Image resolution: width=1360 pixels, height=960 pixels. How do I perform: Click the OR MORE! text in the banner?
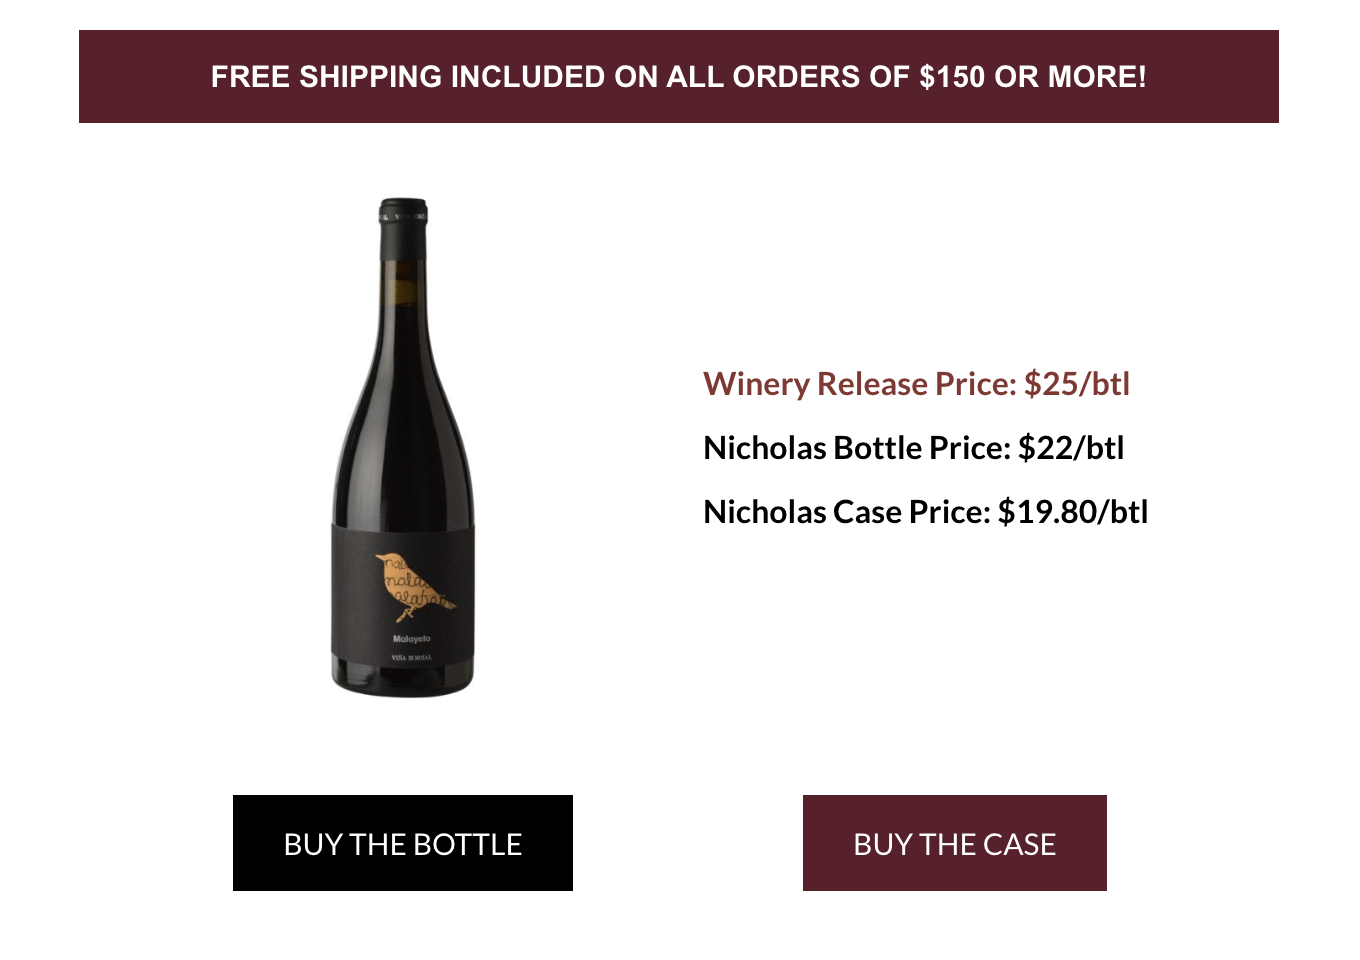[x=1070, y=77]
